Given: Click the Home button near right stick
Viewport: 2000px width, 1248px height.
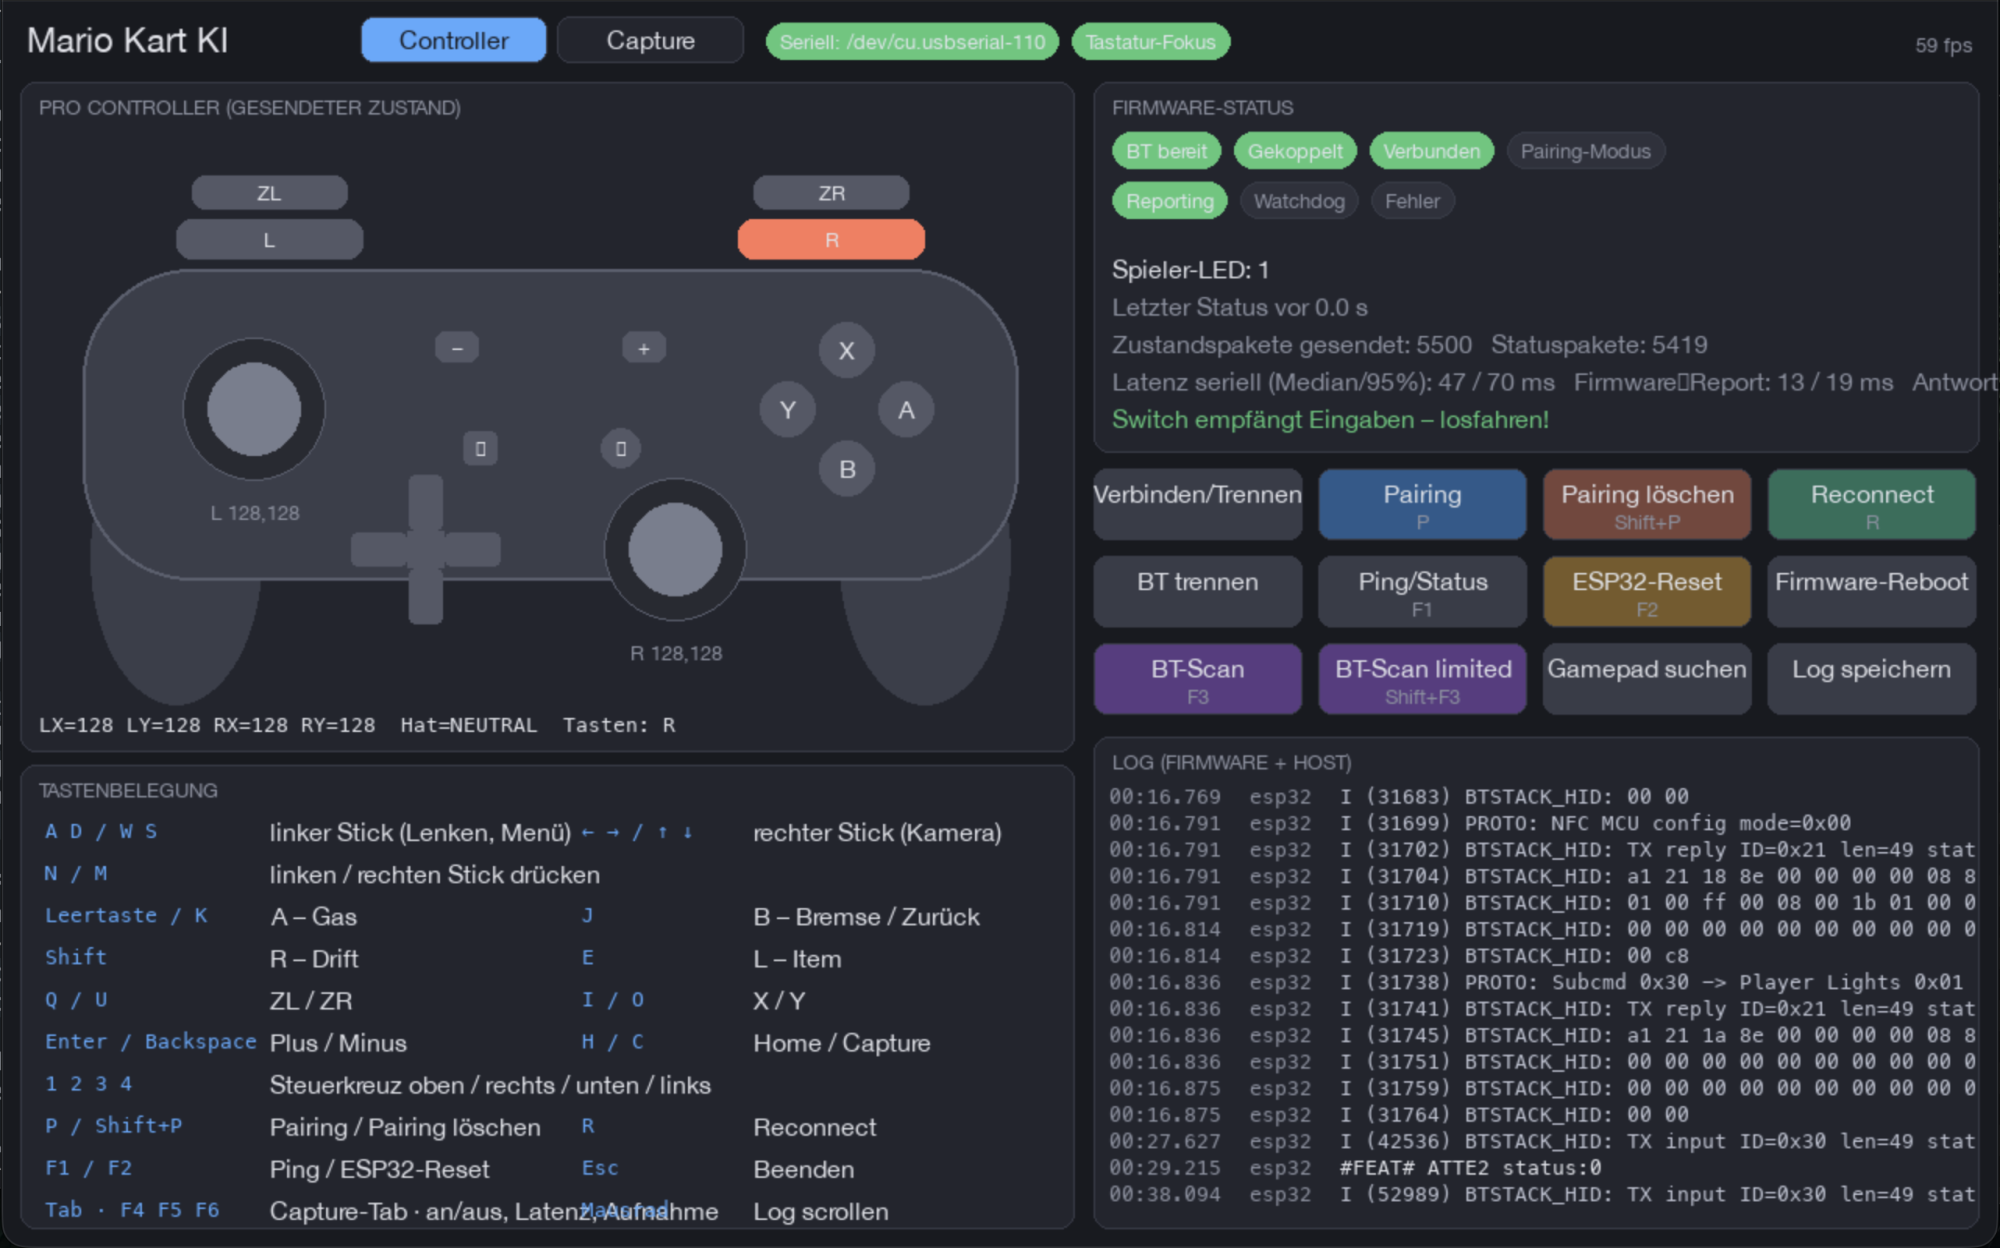Looking at the screenshot, I should pos(621,448).
